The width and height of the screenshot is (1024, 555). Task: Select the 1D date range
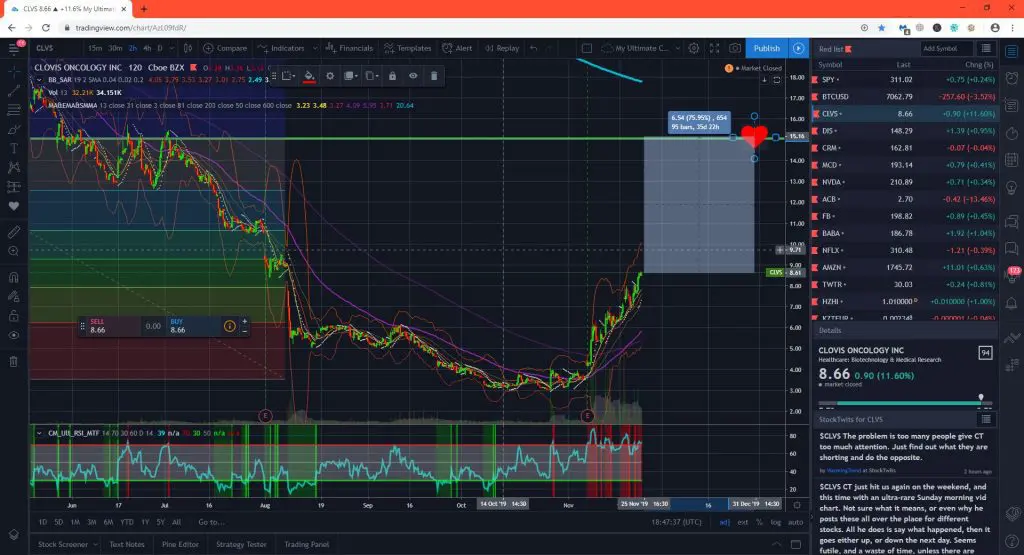tap(42, 522)
